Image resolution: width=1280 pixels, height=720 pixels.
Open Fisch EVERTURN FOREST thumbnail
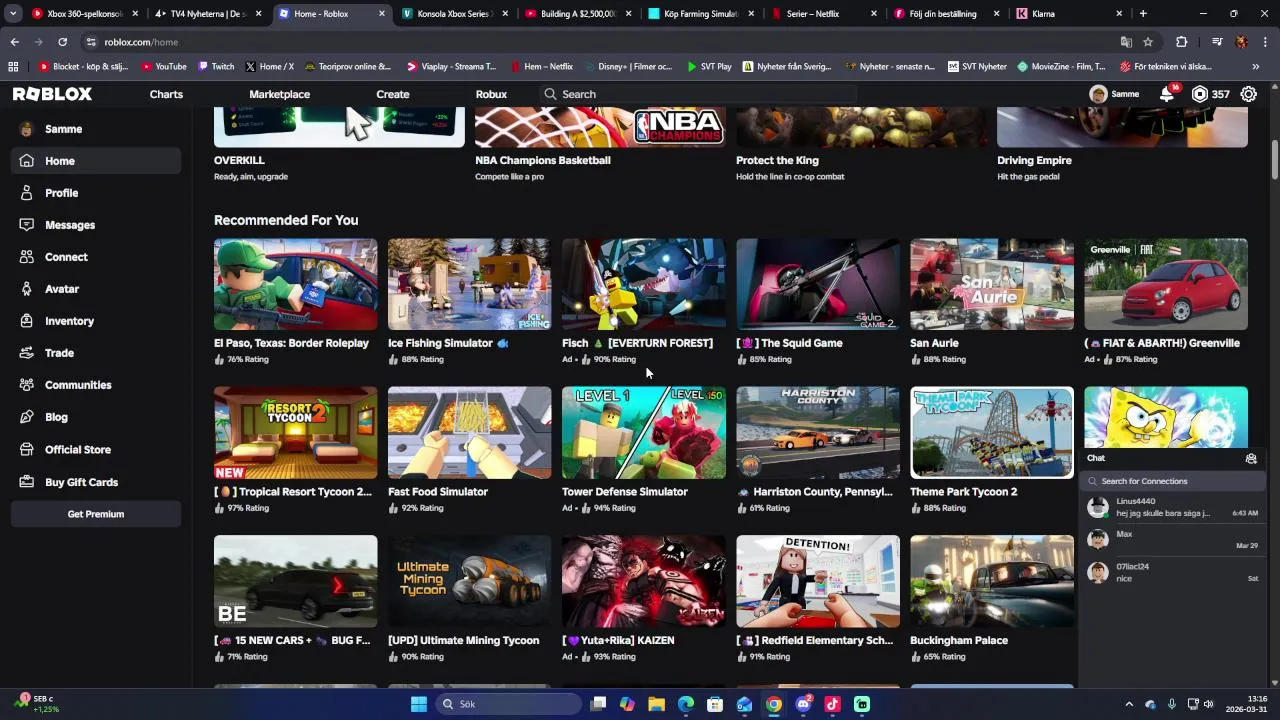(x=643, y=284)
